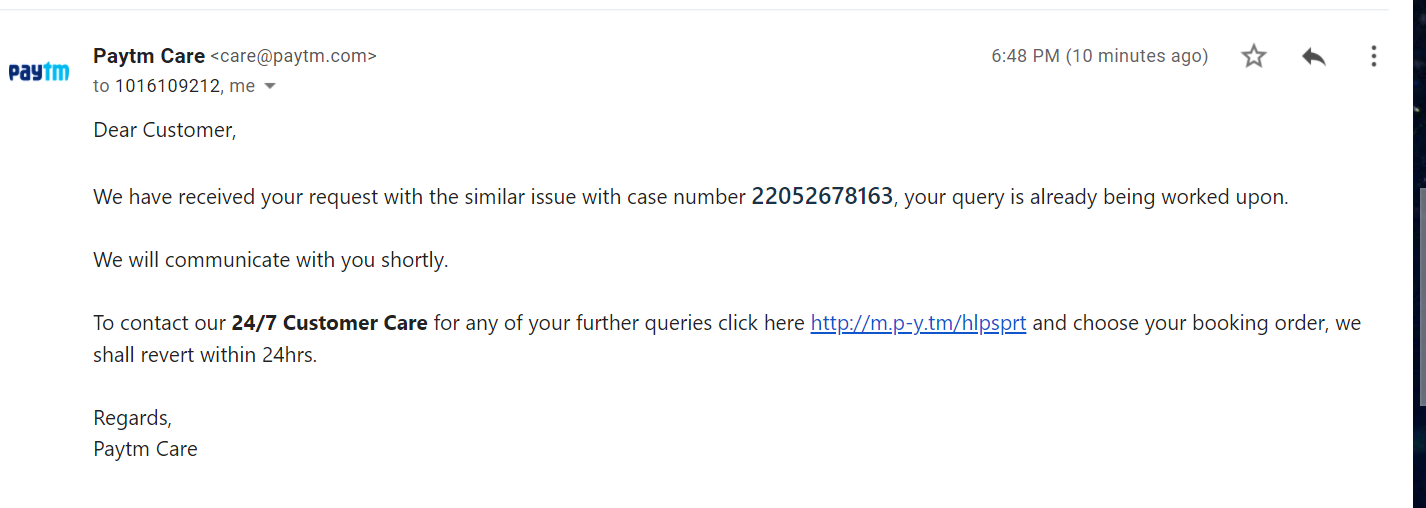1426x508 pixels.
Task: Expand recipient details arrow beside 'me'
Action: coord(269,87)
